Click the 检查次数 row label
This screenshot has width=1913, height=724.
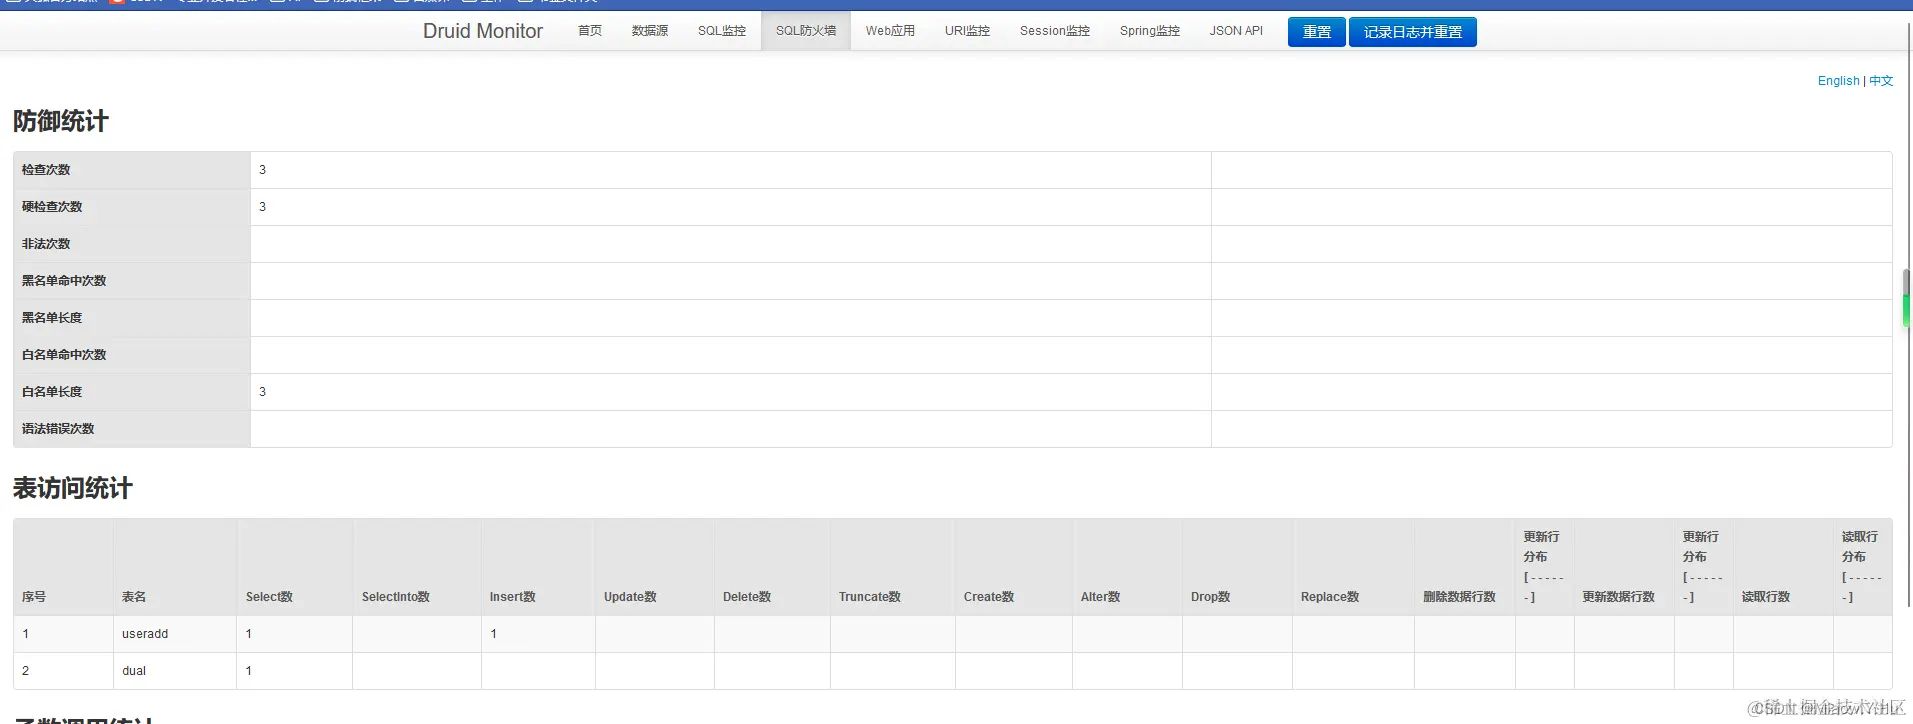pyautogui.click(x=46, y=170)
